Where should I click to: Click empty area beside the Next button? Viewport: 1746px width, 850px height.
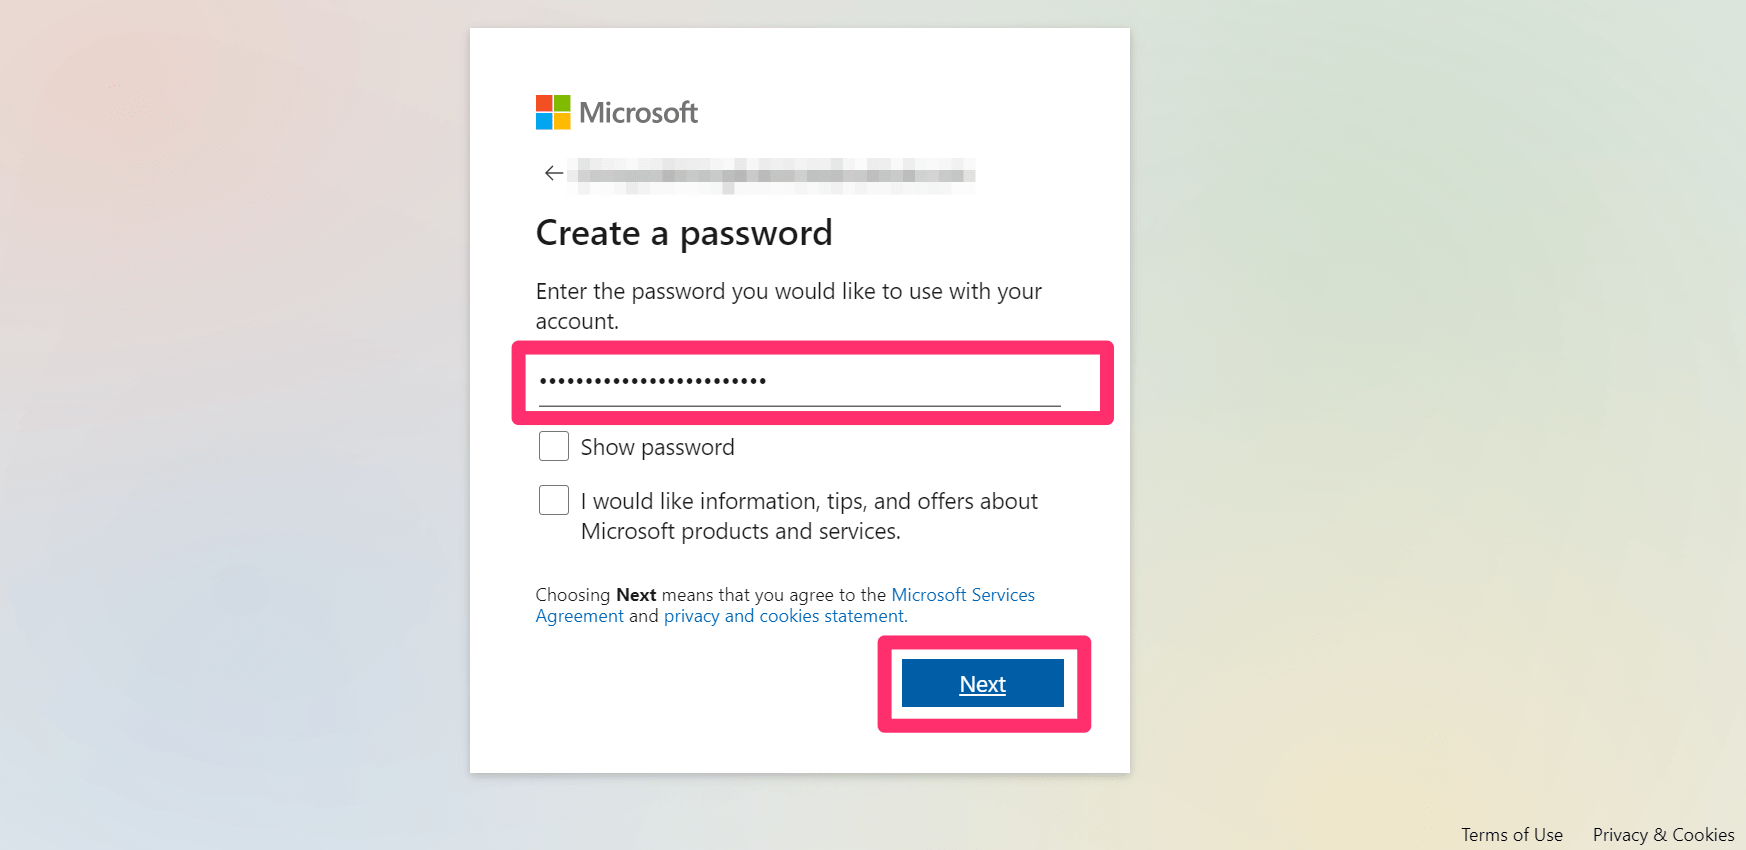pyautogui.click(x=700, y=684)
